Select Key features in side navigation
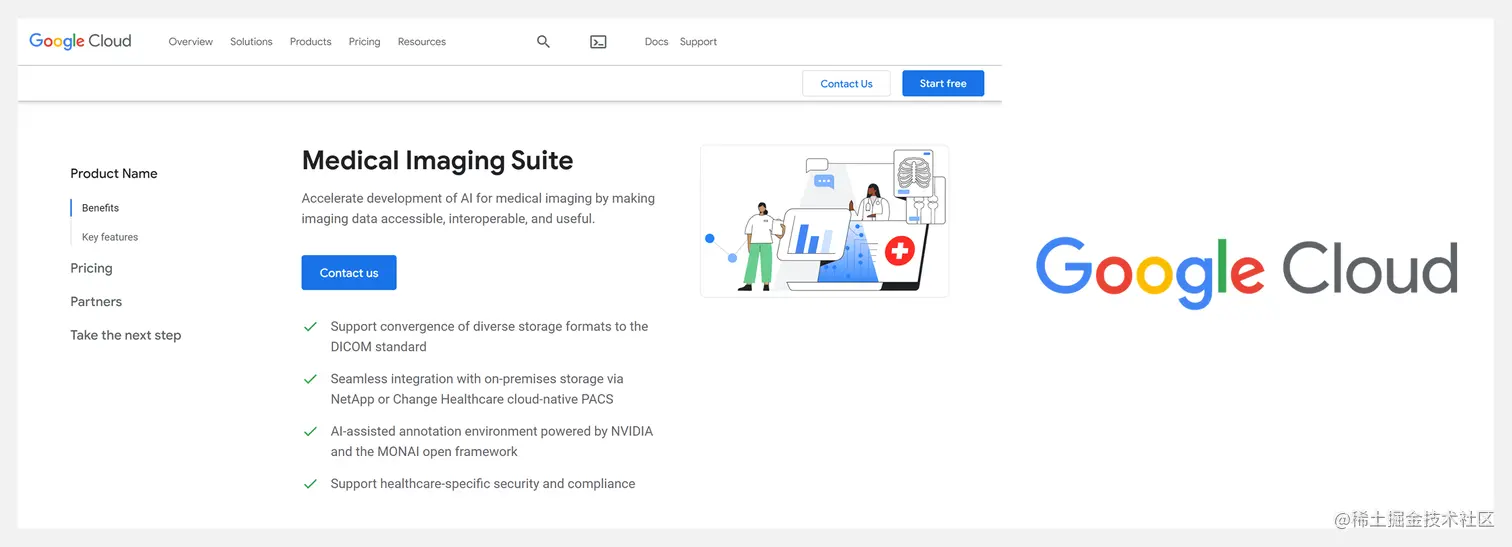Viewport: 1512px width, 547px height. pyautogui.click(x=110, y=237)
